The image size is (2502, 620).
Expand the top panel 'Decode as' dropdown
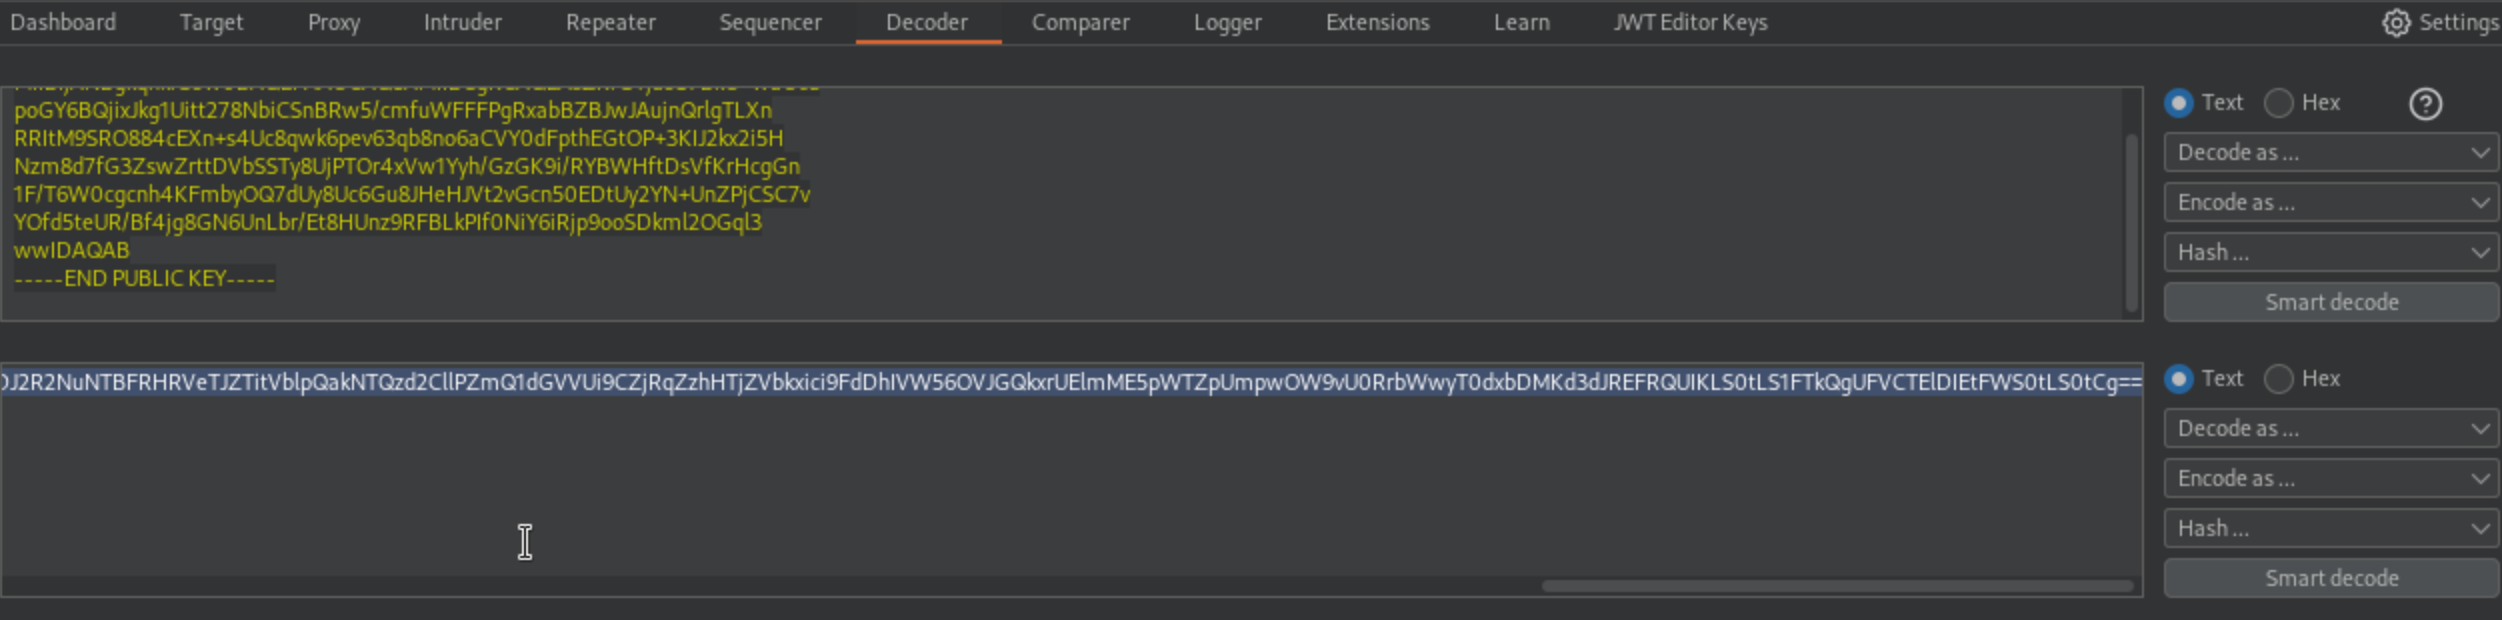coord(2330,153)
